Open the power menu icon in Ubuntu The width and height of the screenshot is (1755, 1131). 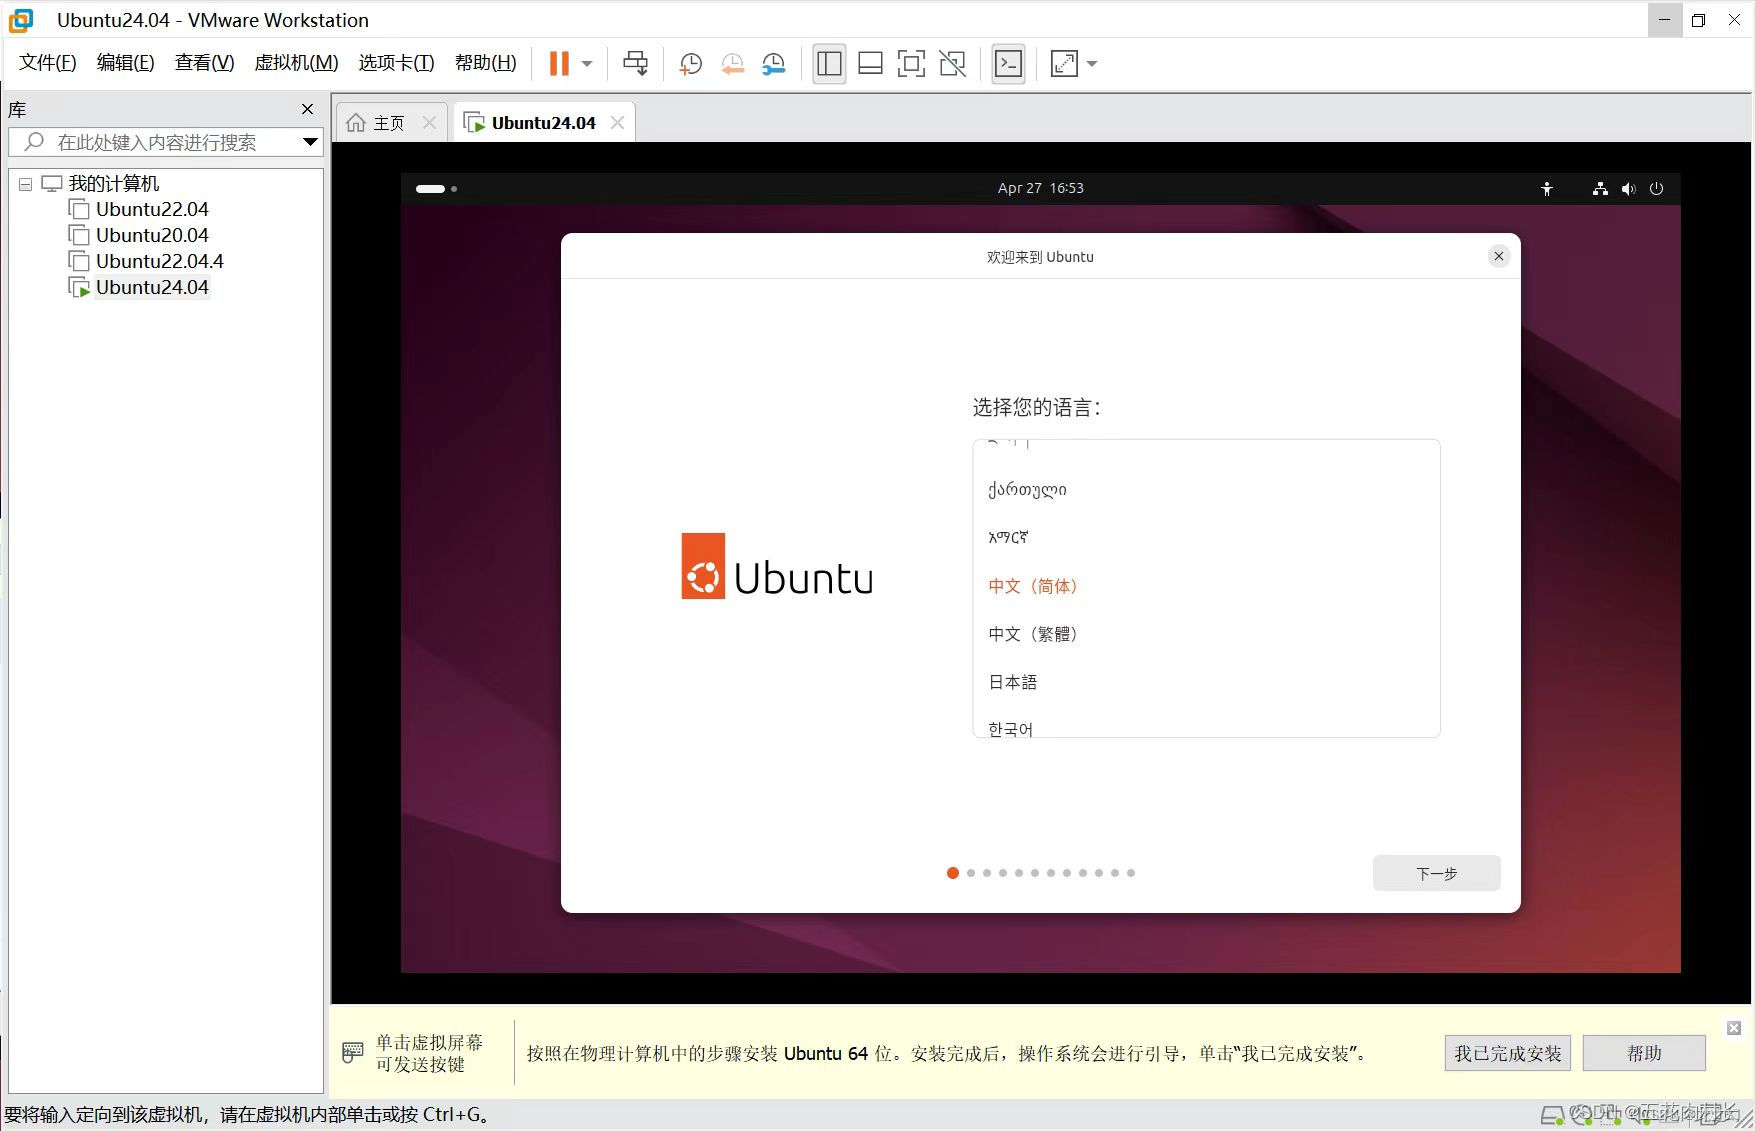1656,188
